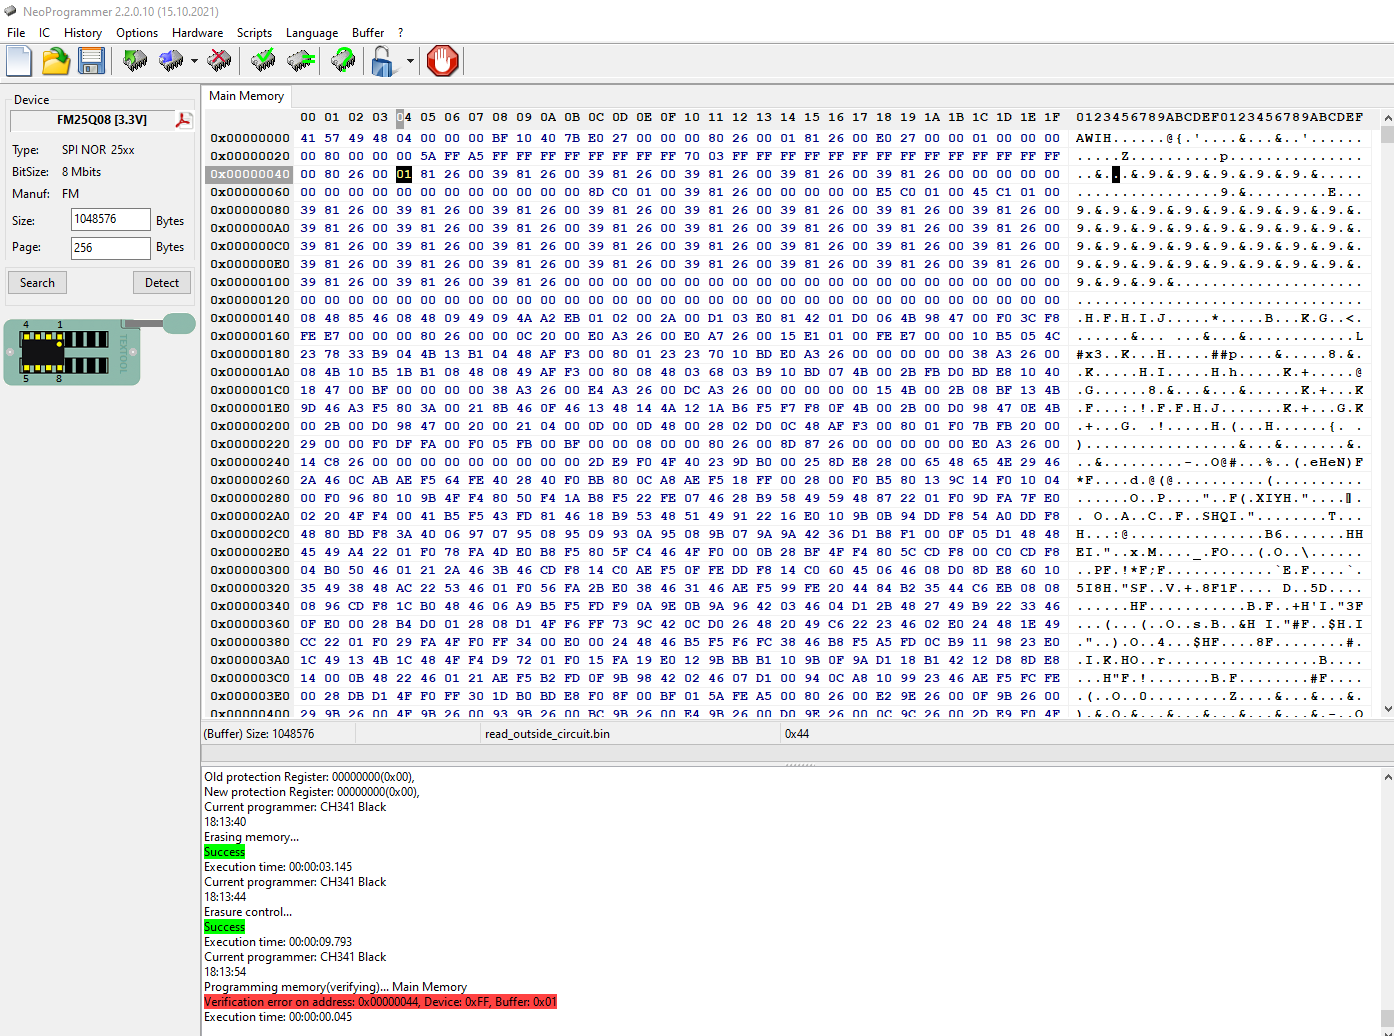Click the Size input field
The image size is (1394, 1036).
point(110,220)
